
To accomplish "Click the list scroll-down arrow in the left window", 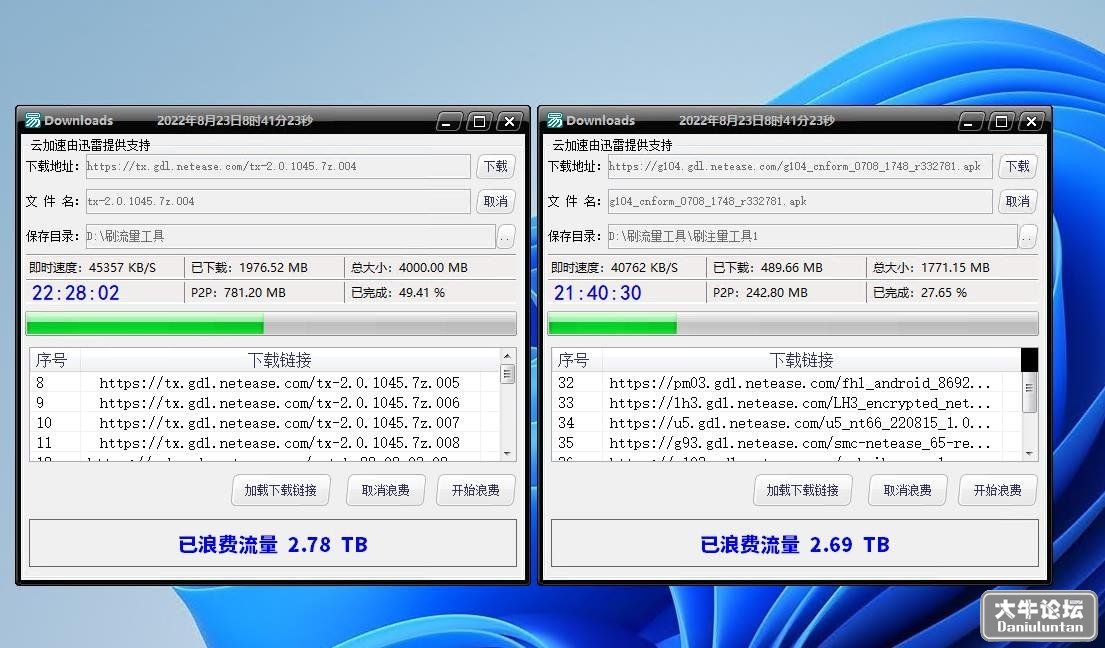I will click(507, 454).
